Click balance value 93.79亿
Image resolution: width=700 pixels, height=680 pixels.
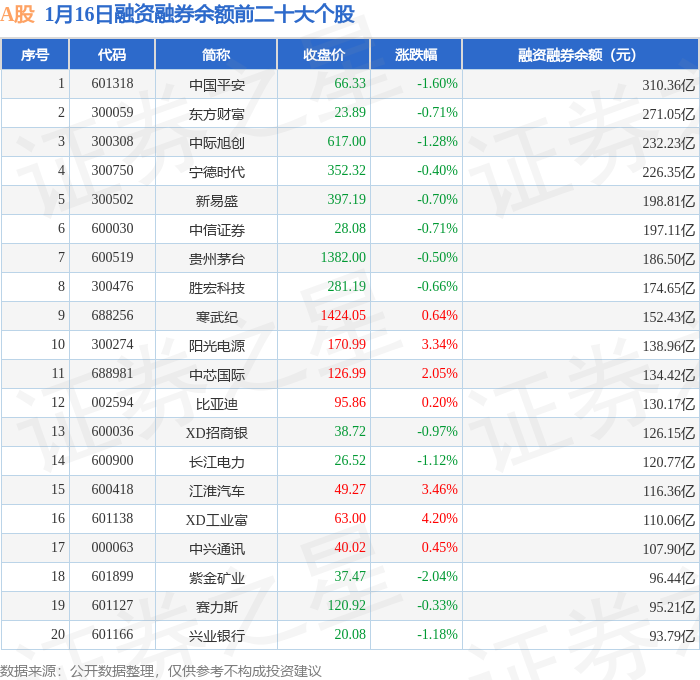pyautogui.click(x=672, y=636)
